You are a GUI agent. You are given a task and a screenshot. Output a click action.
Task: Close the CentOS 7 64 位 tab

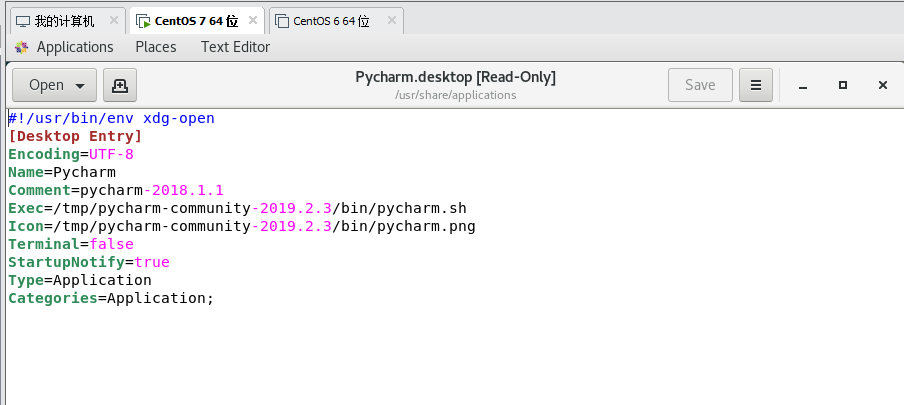coord(253,21)
